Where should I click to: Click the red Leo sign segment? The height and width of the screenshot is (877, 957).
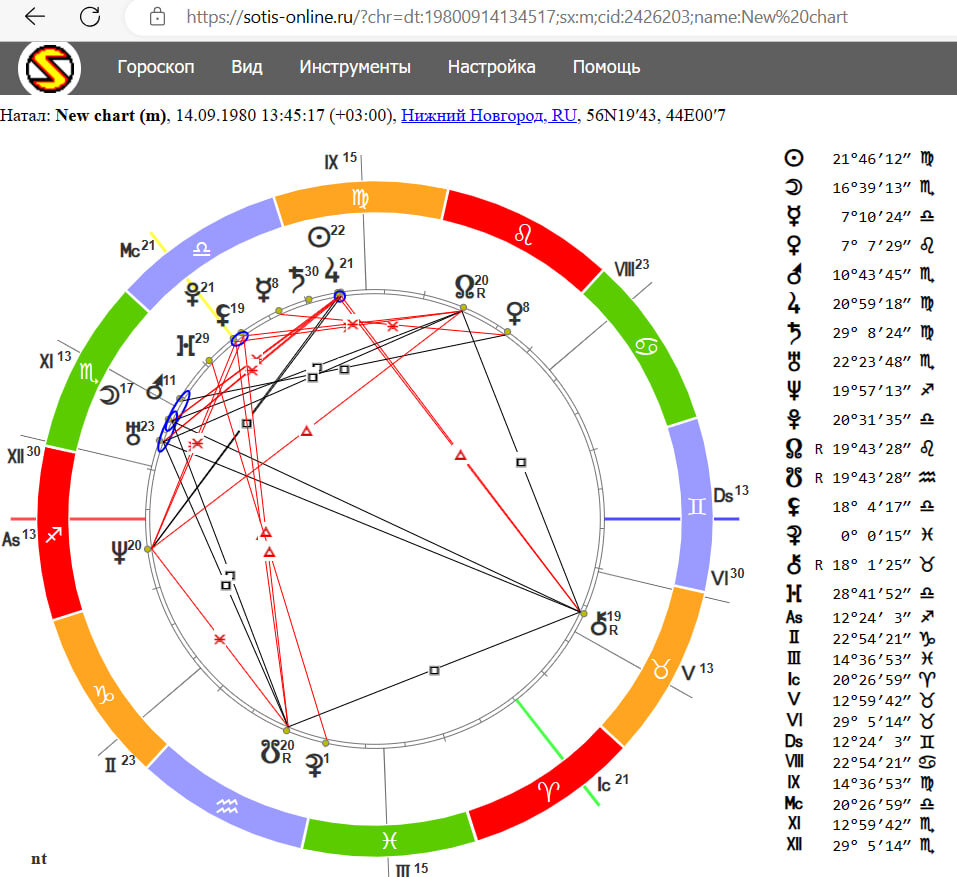(523, 234)
